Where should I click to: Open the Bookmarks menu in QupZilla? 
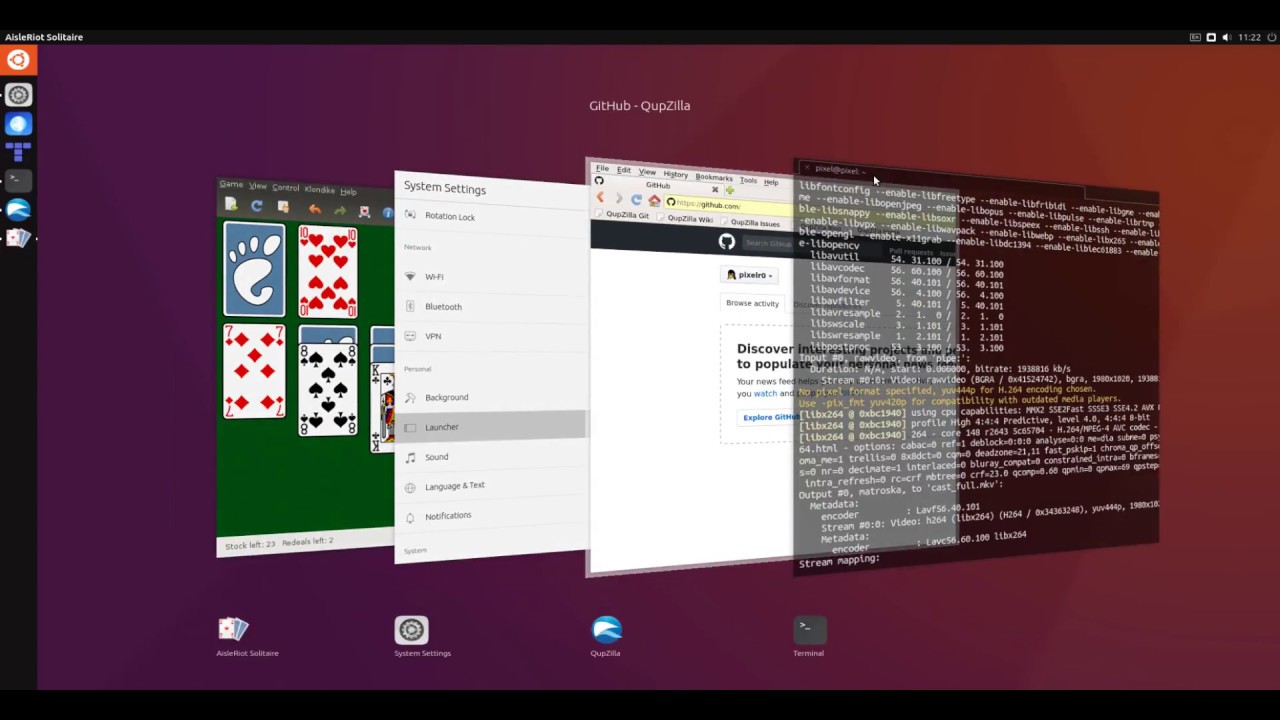click(x=714, y=177)
